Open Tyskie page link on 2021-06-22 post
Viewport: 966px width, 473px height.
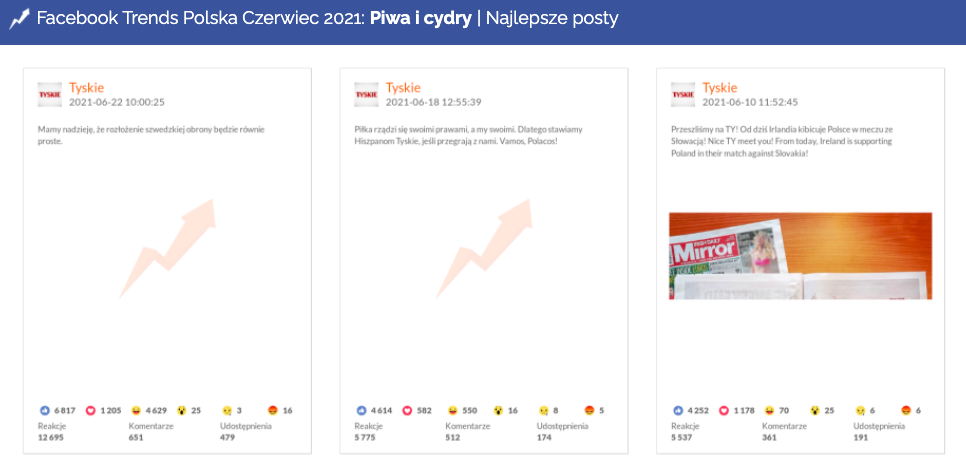tap(86, 88)
